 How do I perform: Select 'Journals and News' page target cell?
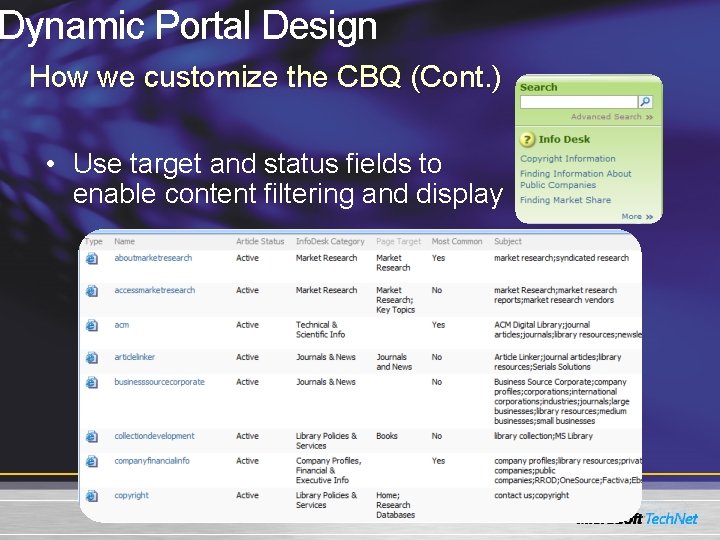coord(394,362)
